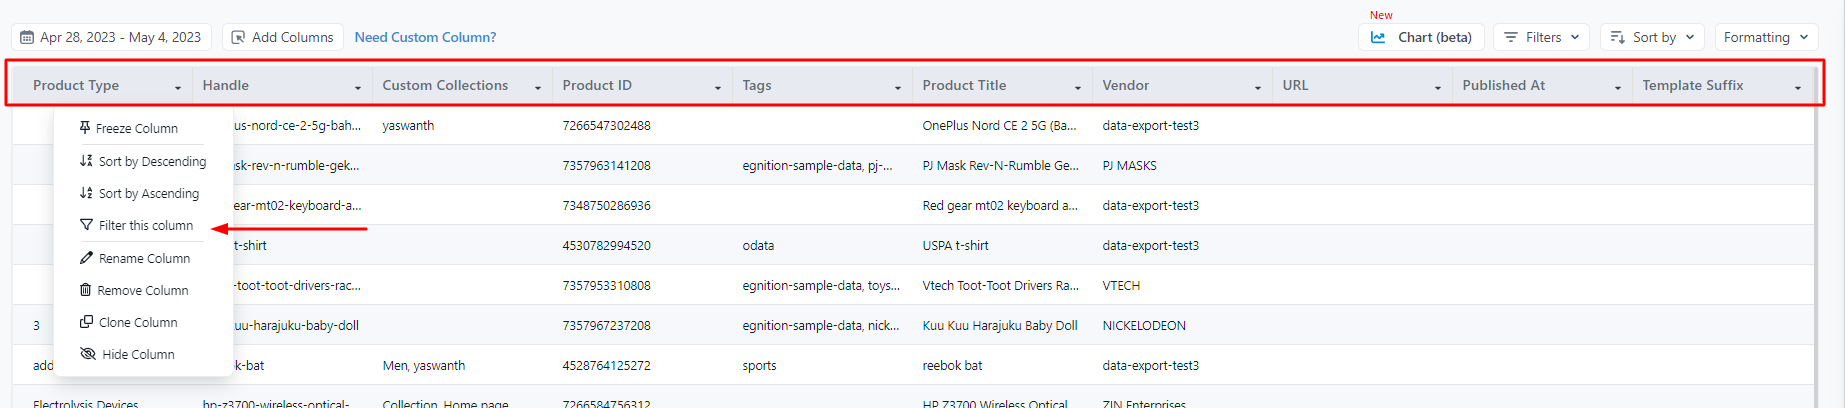Open the Product ID column menu arrow

(718, 88)
